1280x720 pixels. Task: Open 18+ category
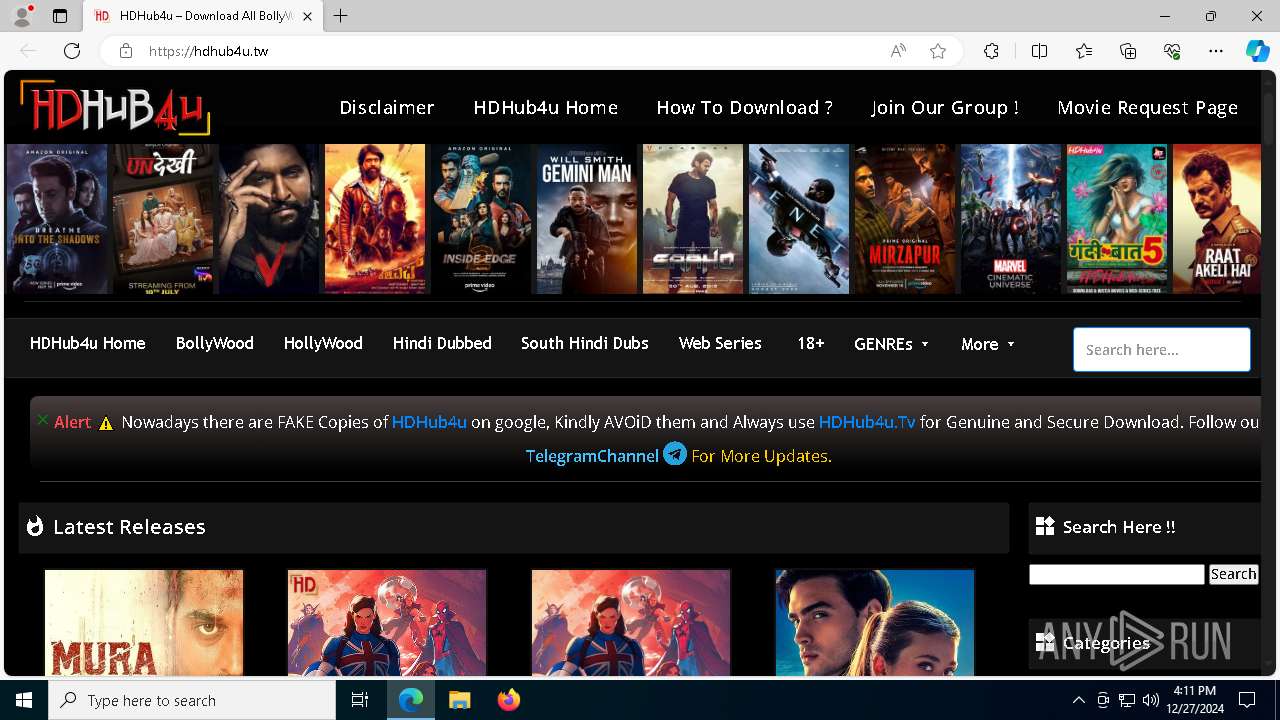811,343
